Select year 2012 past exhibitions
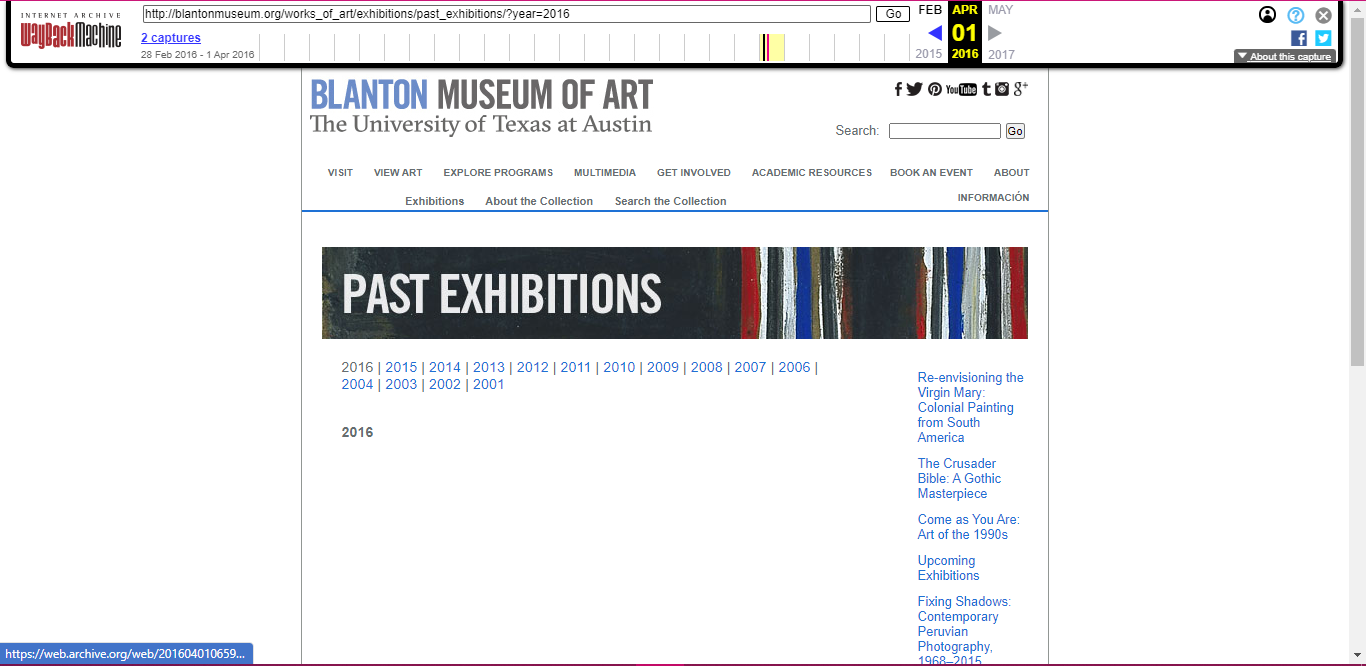Screen dimensions: 1366x666 click(x=532, y=367)
